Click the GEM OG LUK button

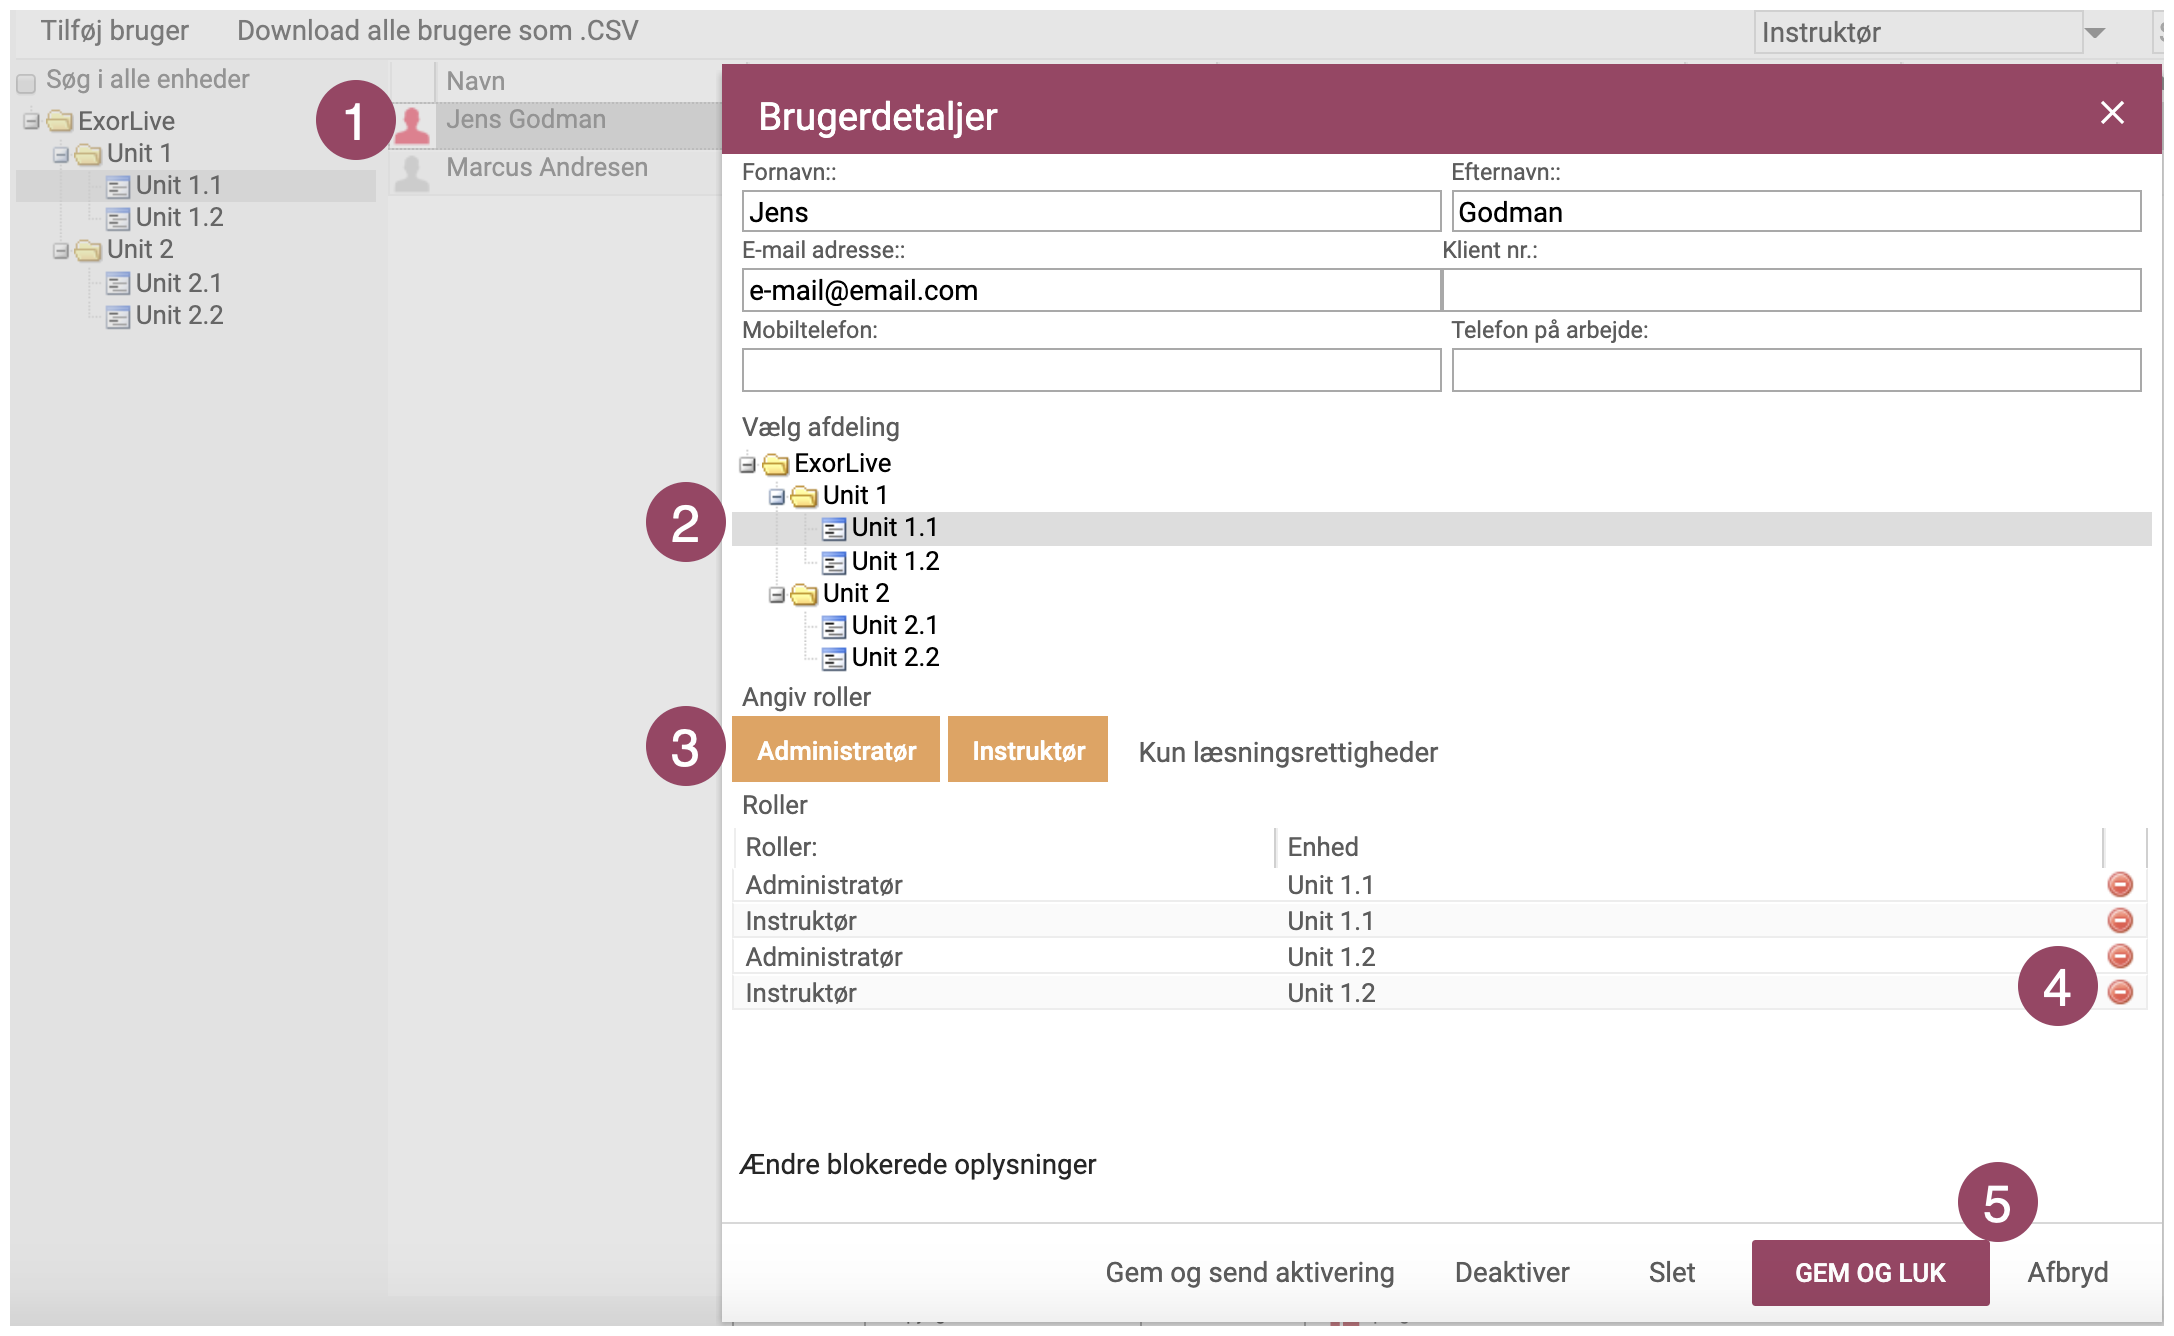(1870, 1272)
